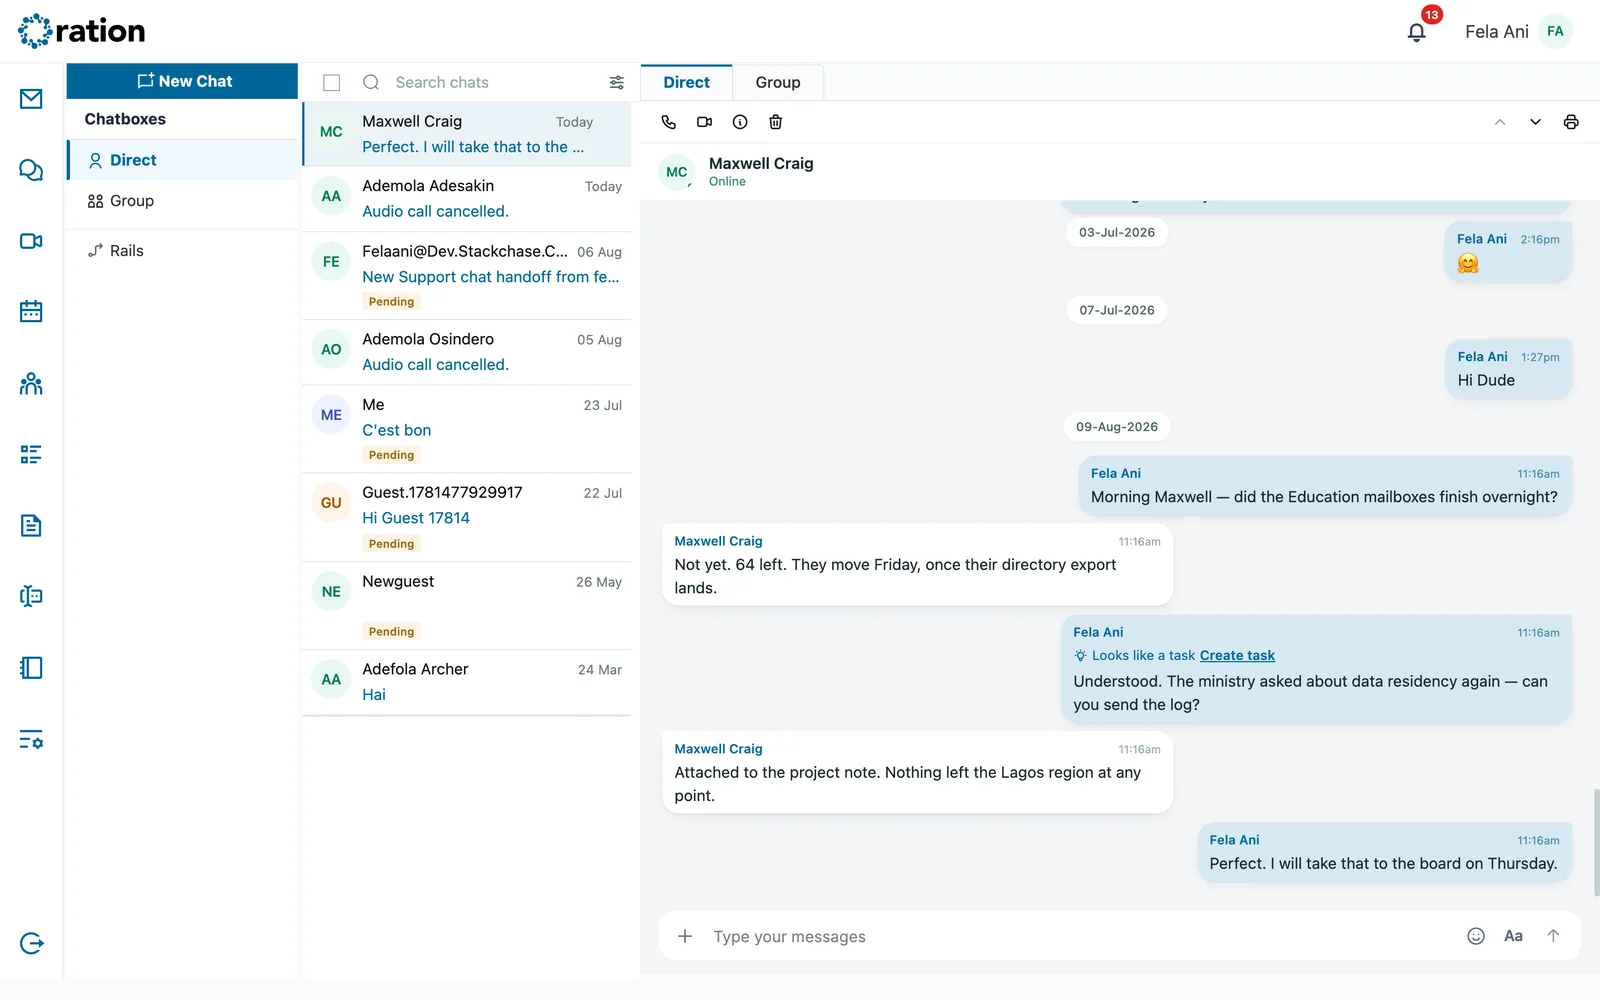Click message 'Attached to the project note'

click(x=917, y=773)
